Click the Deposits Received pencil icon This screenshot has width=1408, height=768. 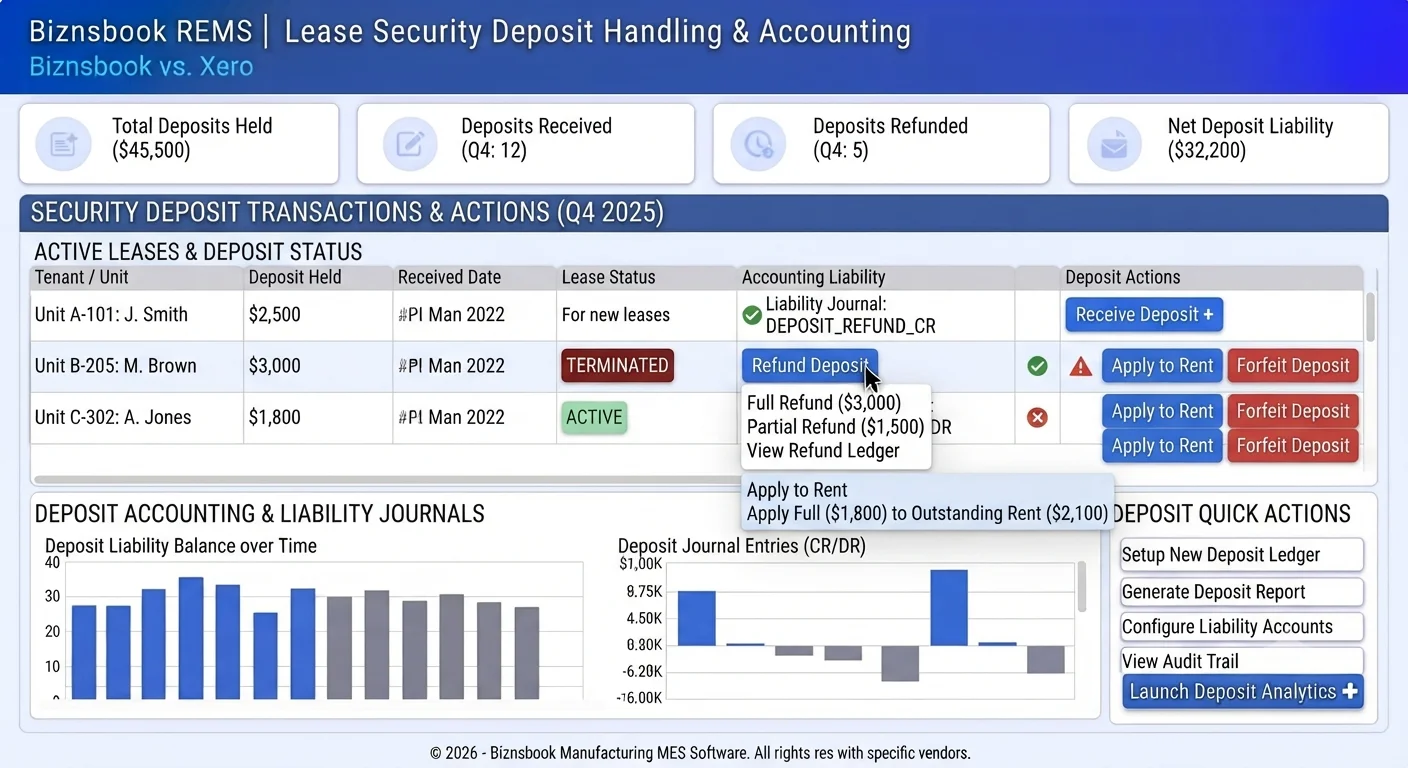pyautogui.click(x=410, y=144)
